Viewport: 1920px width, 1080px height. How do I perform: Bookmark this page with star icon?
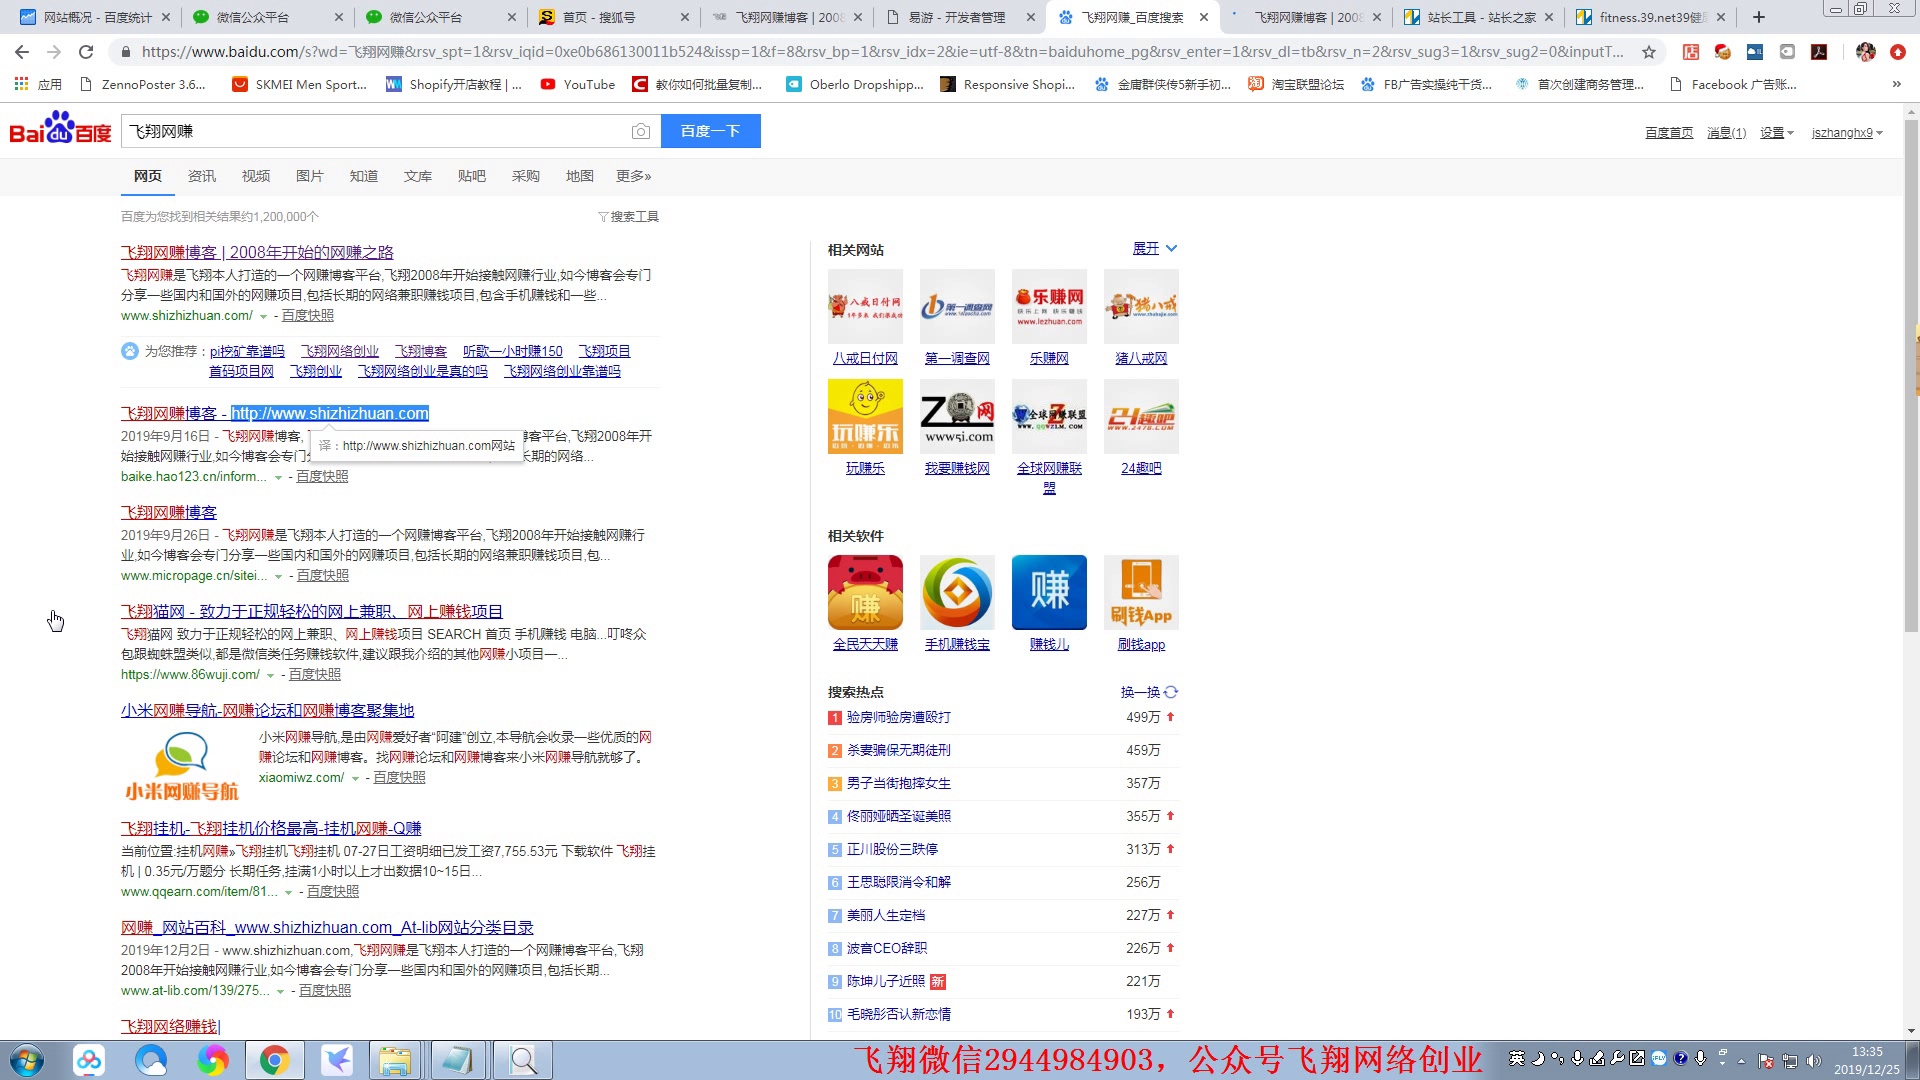(x=1649, y=52)
